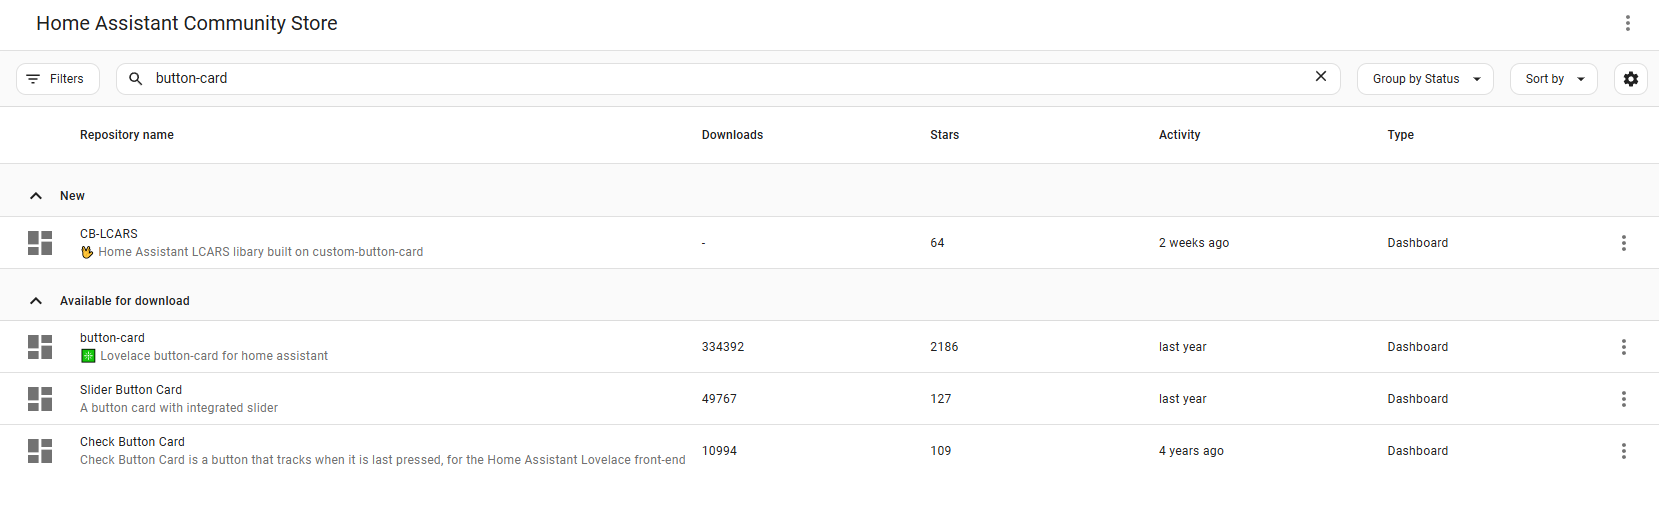This screenshot has width=1659, height=514.
Task: Clear the search field with the X icon
Action: pyautogui.click(x=1321, y=77)
